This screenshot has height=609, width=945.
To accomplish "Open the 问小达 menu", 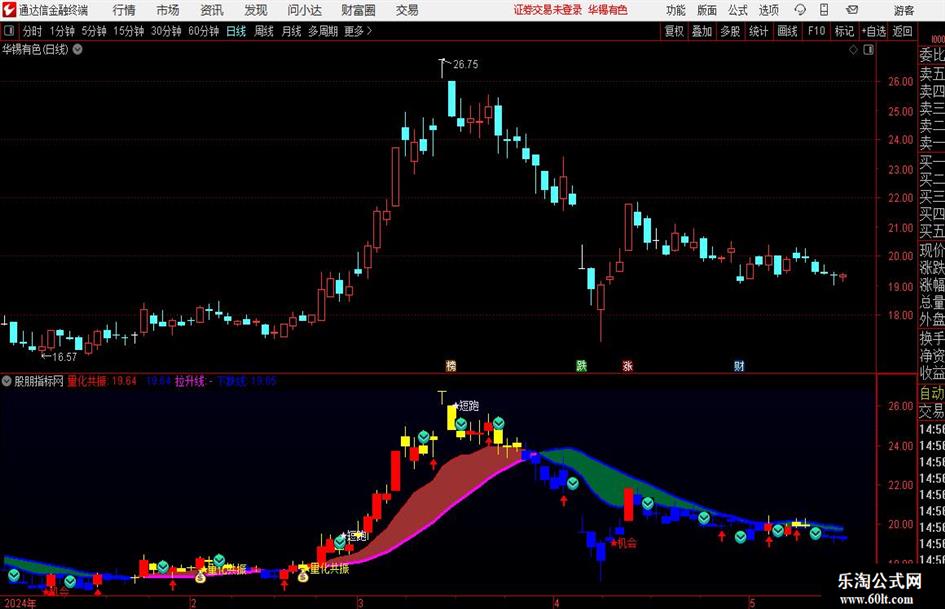I will point(304,10).
